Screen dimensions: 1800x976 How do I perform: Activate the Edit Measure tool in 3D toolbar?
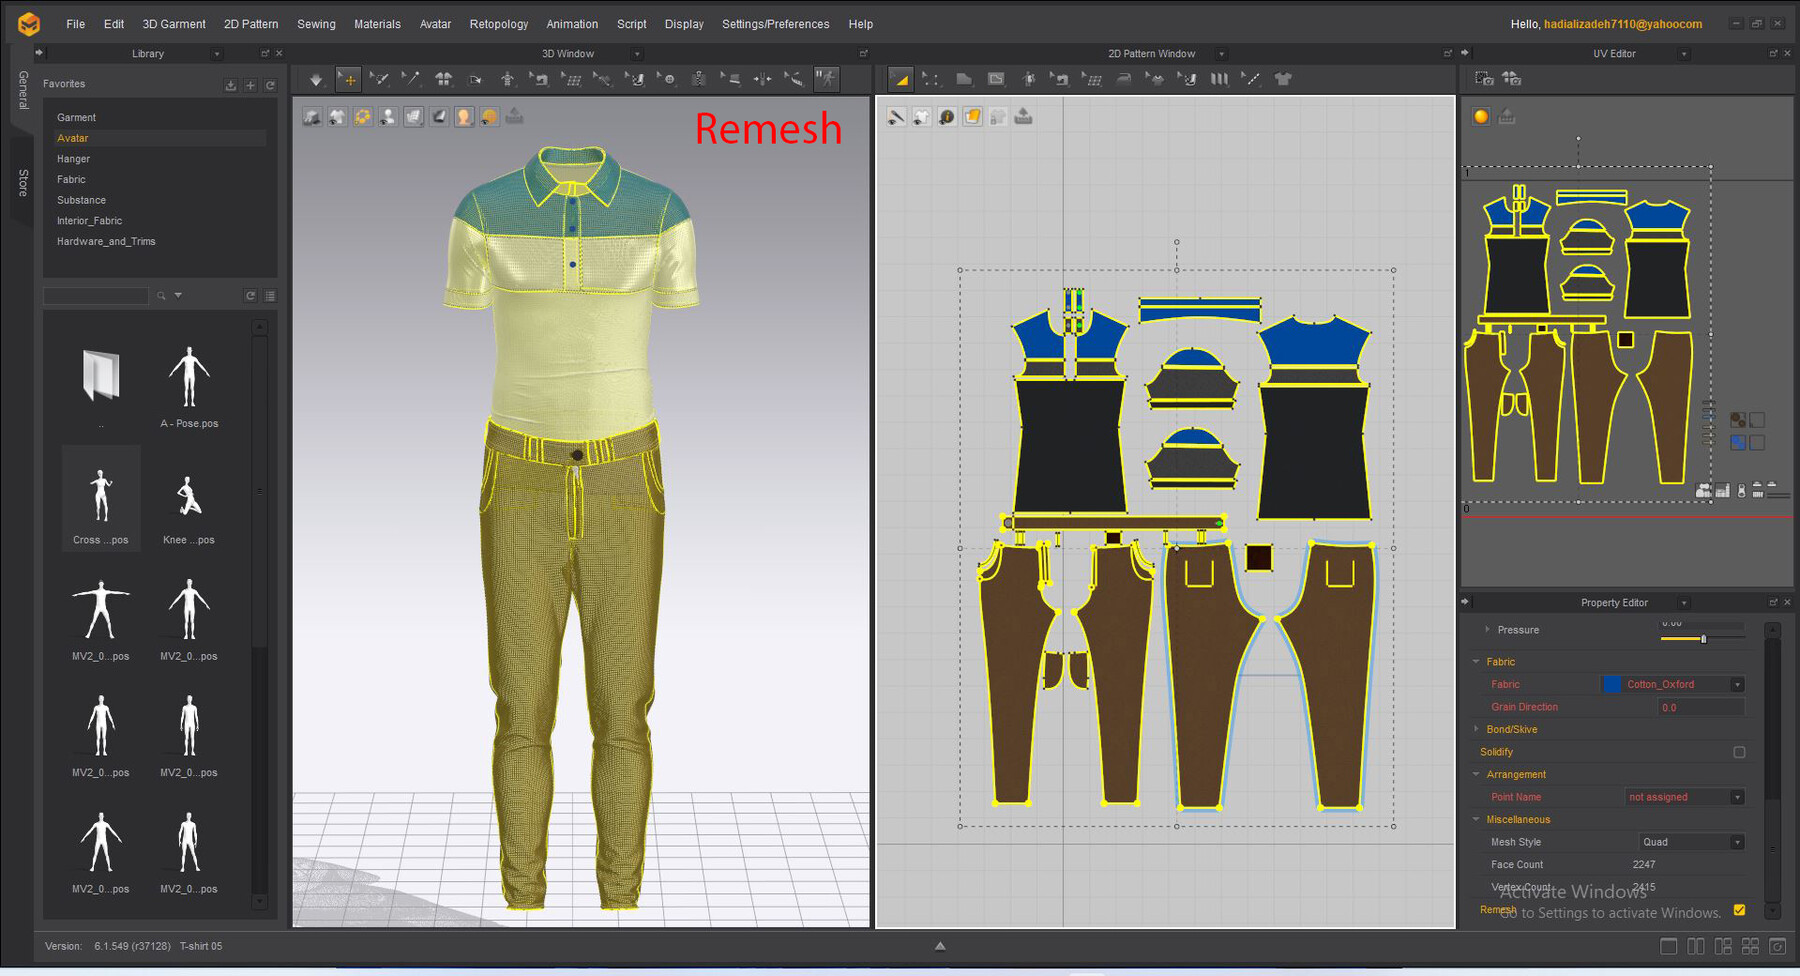point(795,79)
